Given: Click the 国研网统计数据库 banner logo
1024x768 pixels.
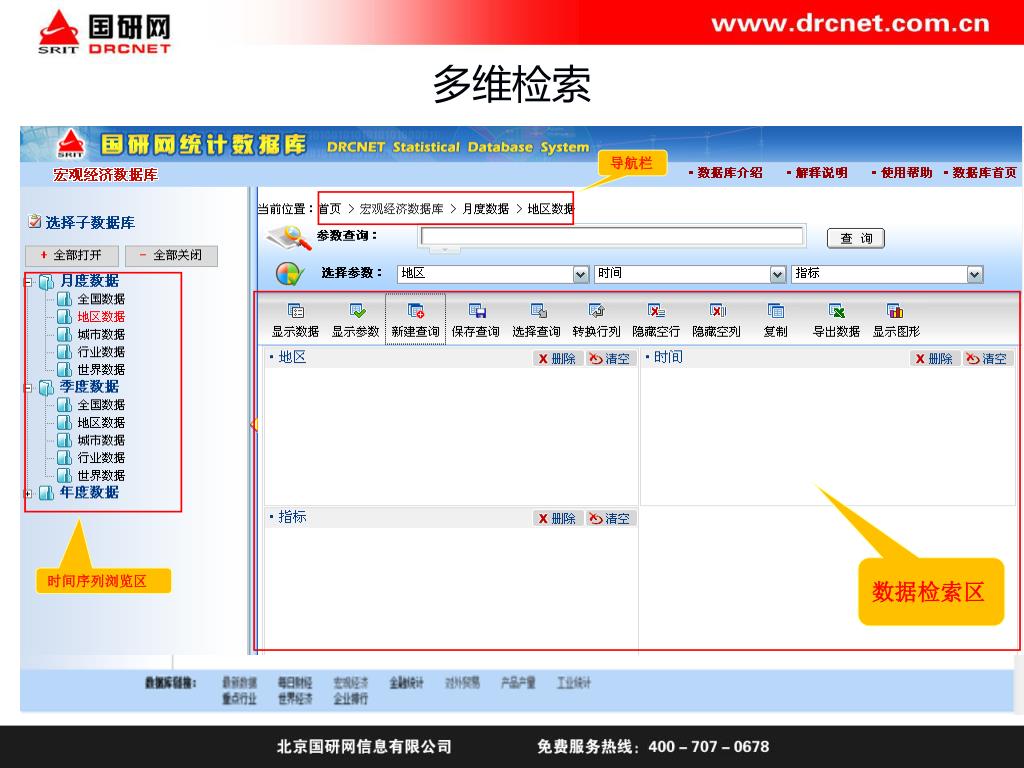Looking at the screenshot, I should coord(71,144).
